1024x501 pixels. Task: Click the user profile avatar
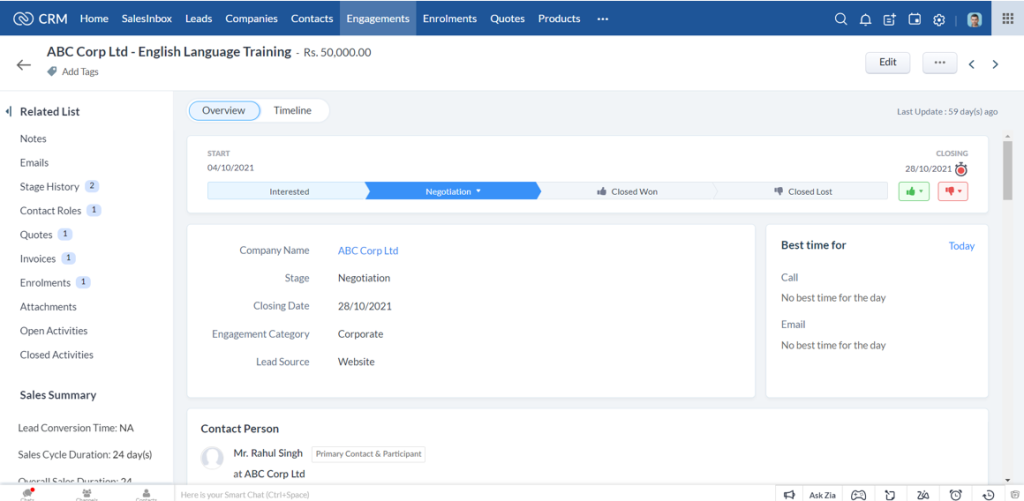[974, 20]
